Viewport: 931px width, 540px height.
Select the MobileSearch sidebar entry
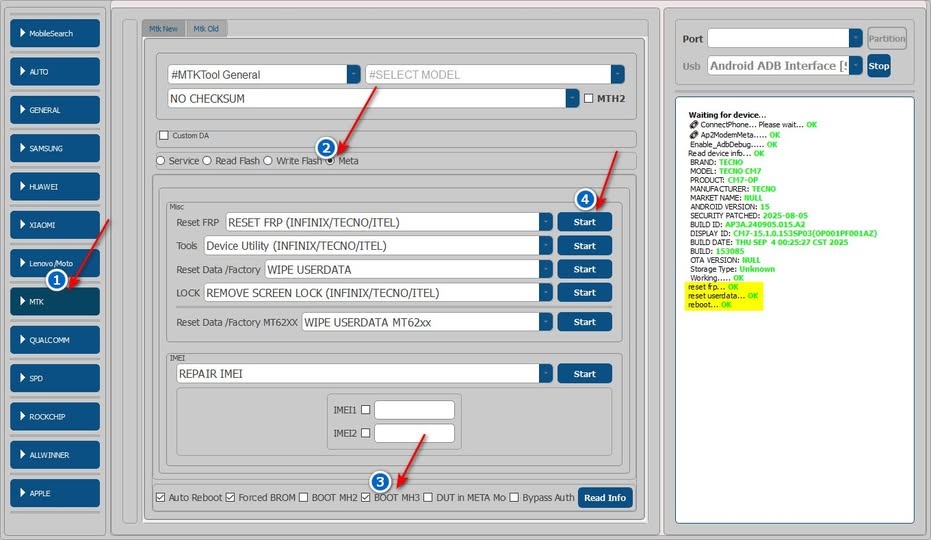[x=56, y=33]
